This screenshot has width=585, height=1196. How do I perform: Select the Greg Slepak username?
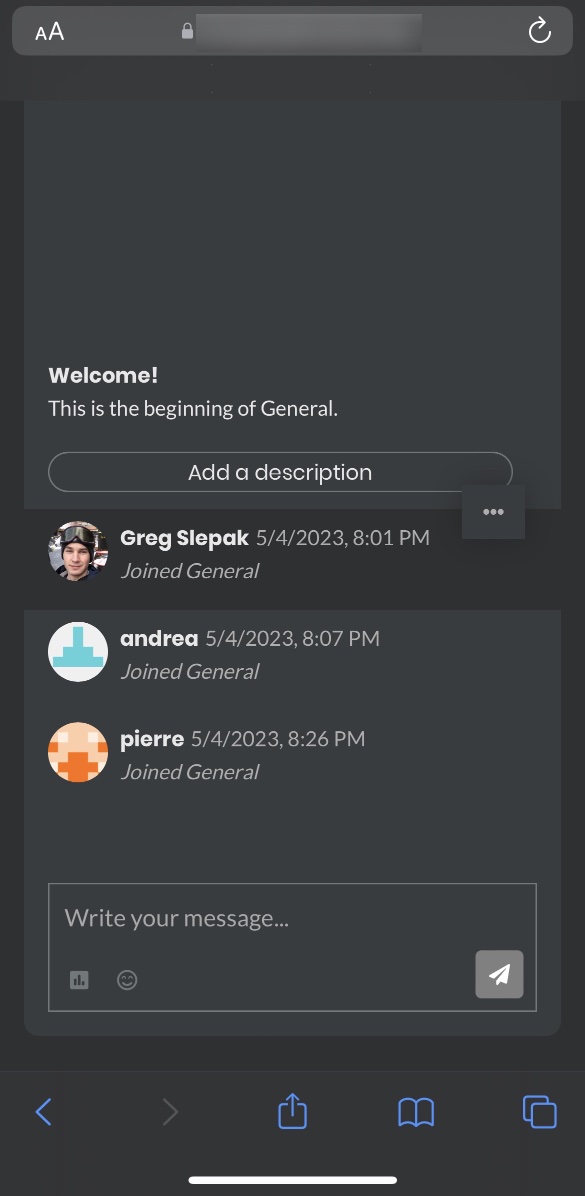[184, 537]
